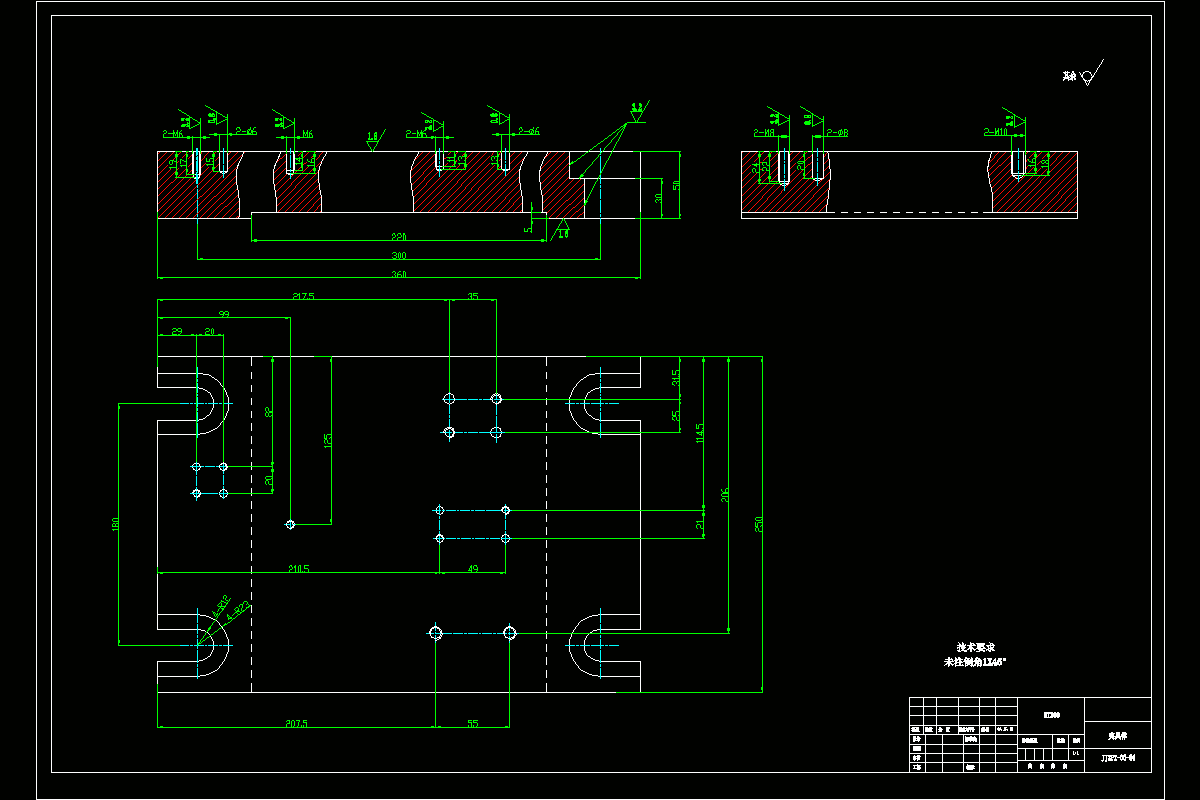The image size is (1200, 800).
Task: Select the 2-M8 thread callout
Action: click(x=764, y=132)
